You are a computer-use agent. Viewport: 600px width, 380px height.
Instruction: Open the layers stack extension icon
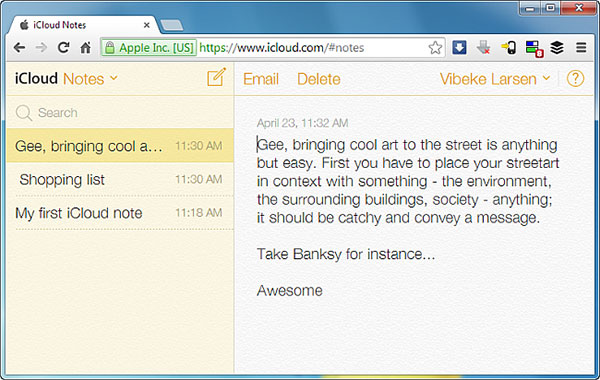557,48
